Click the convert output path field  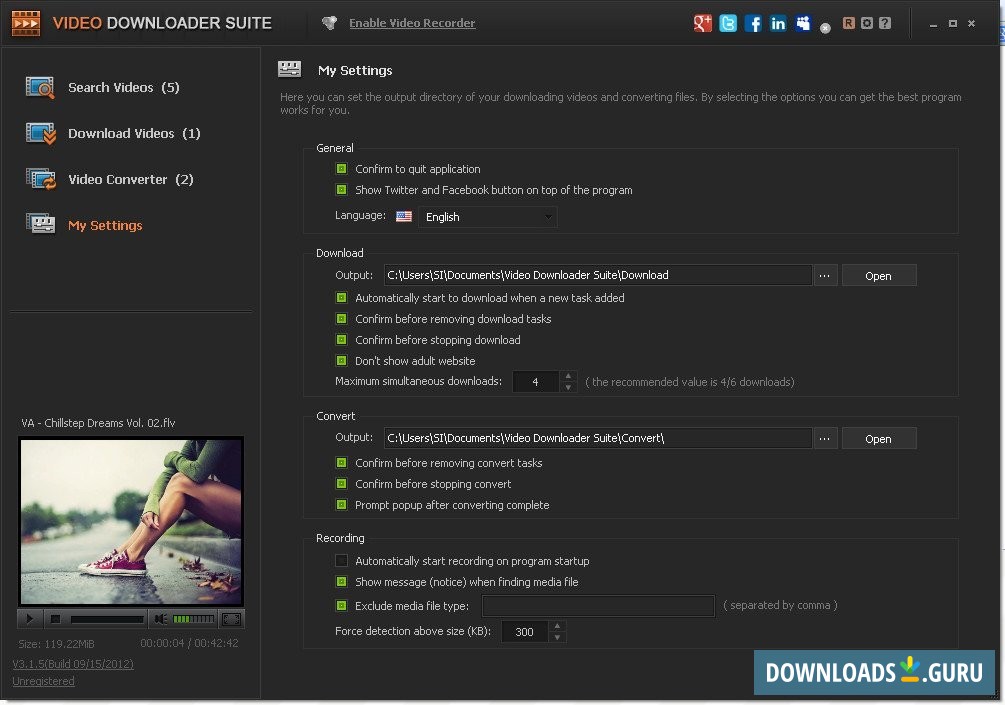tap(598, 438)
